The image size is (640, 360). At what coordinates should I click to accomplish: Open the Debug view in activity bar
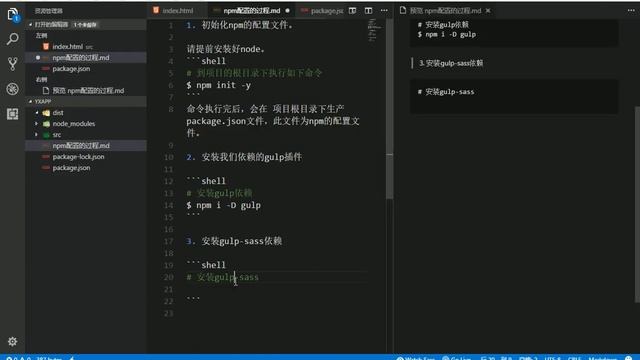12,89
